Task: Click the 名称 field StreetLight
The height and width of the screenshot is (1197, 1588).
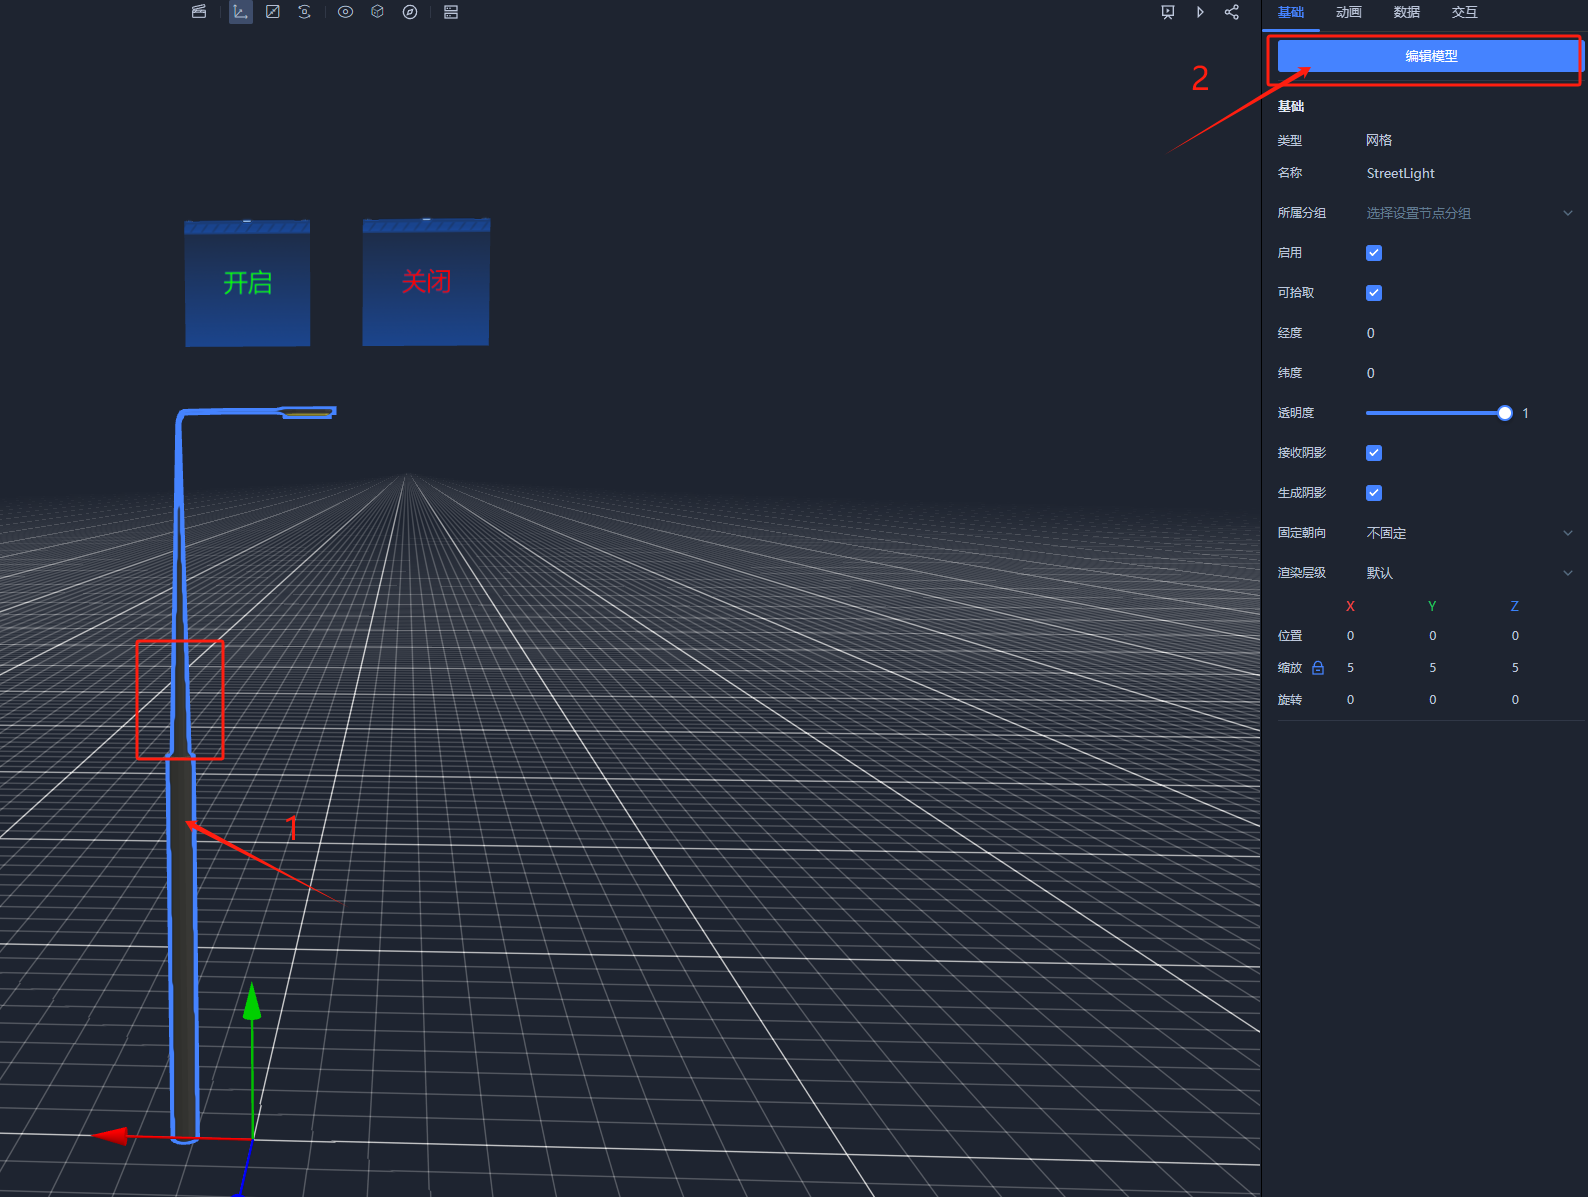Action: [1400, 173]
